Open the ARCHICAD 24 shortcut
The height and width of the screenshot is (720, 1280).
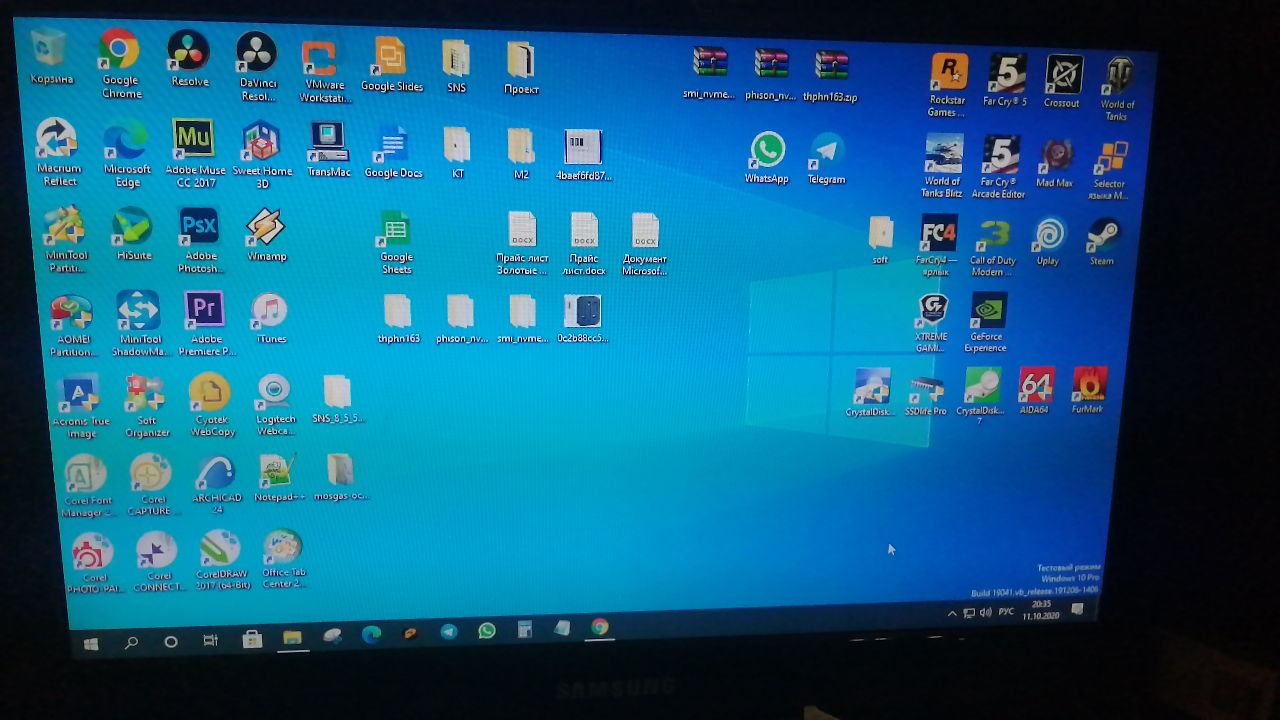(217, 485)
